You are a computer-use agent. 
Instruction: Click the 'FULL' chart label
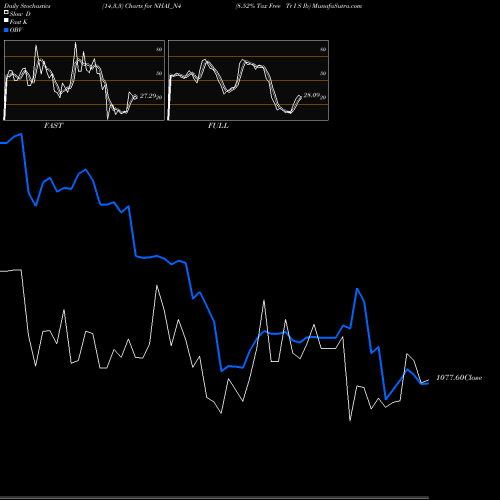click(218, 126)
